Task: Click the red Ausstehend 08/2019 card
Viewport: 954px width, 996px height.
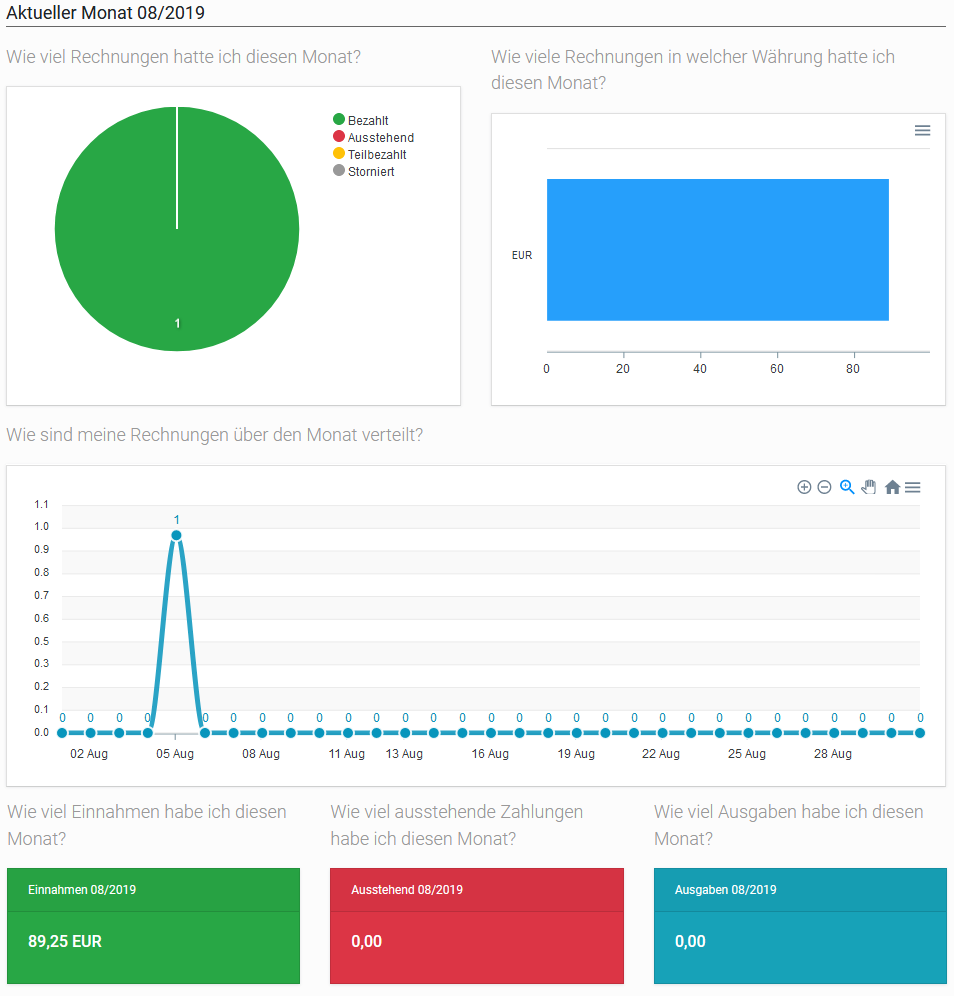Action: coord(477,925)
